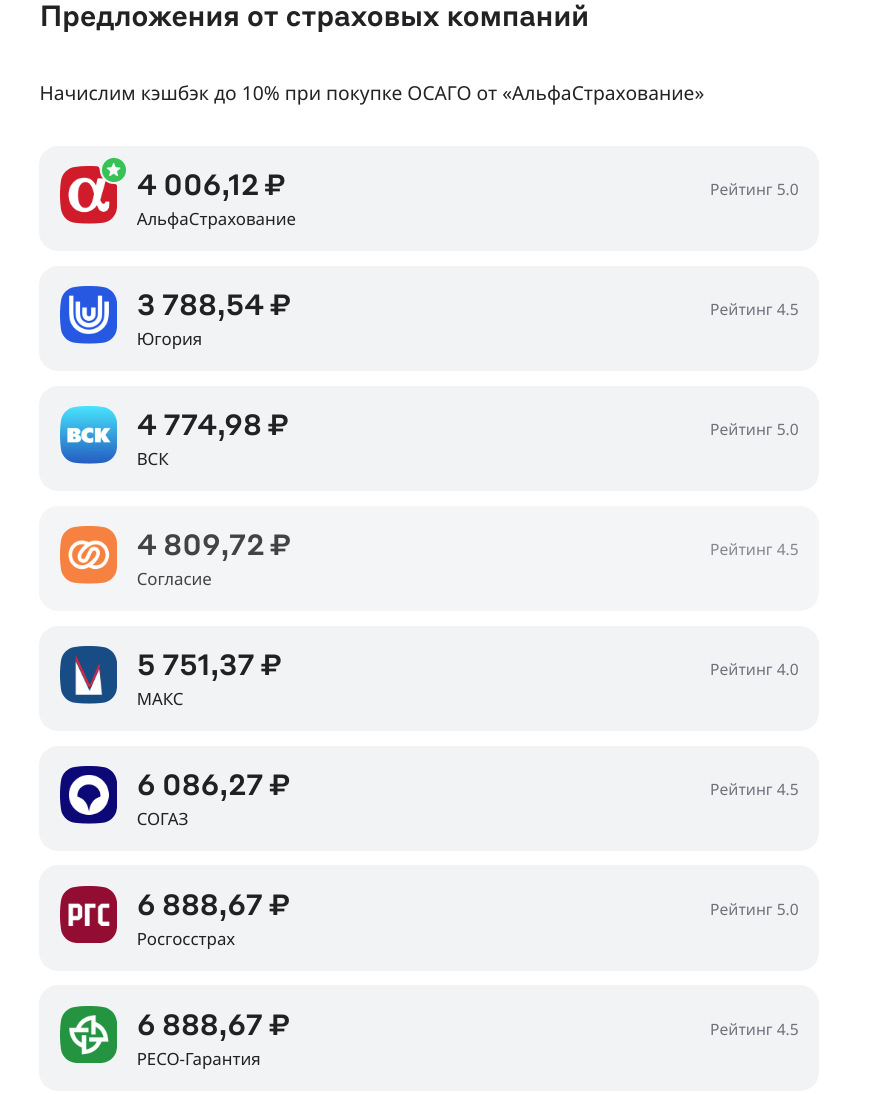Choose the 4 774,98 ₽ ВСК price
Viewport: 882px width, 1094px height.
point(212,426)
